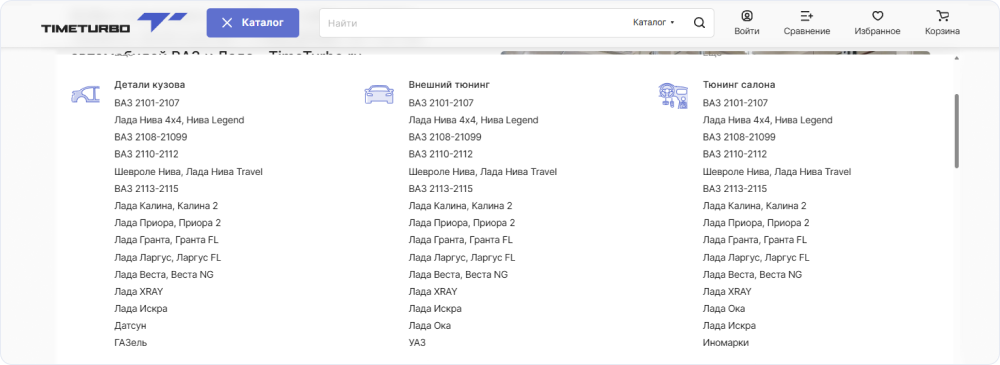Screen dimensions: 1000x365
Task: Select Лада Нива 4x4 under Тюнинг салона
Action: pyautogui.click(x=768, y=120)
